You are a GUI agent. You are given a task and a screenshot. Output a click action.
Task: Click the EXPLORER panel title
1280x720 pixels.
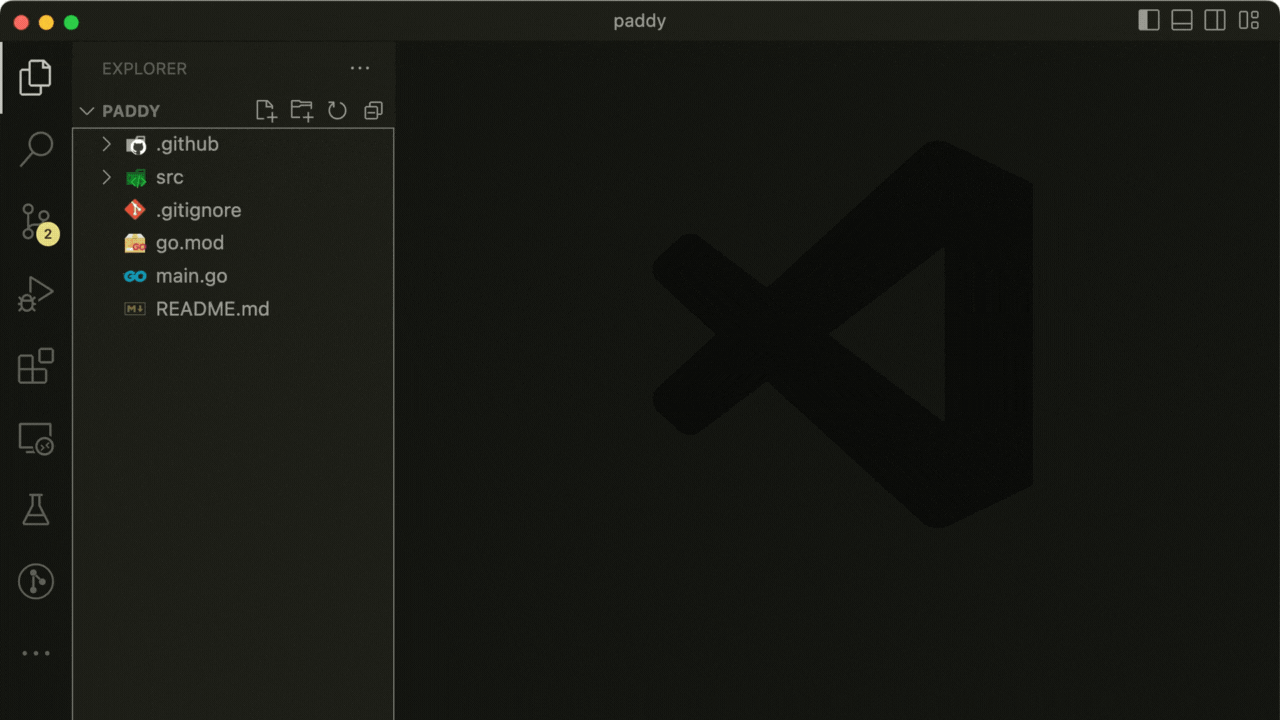pyautogui.click(x=144, y=69)
